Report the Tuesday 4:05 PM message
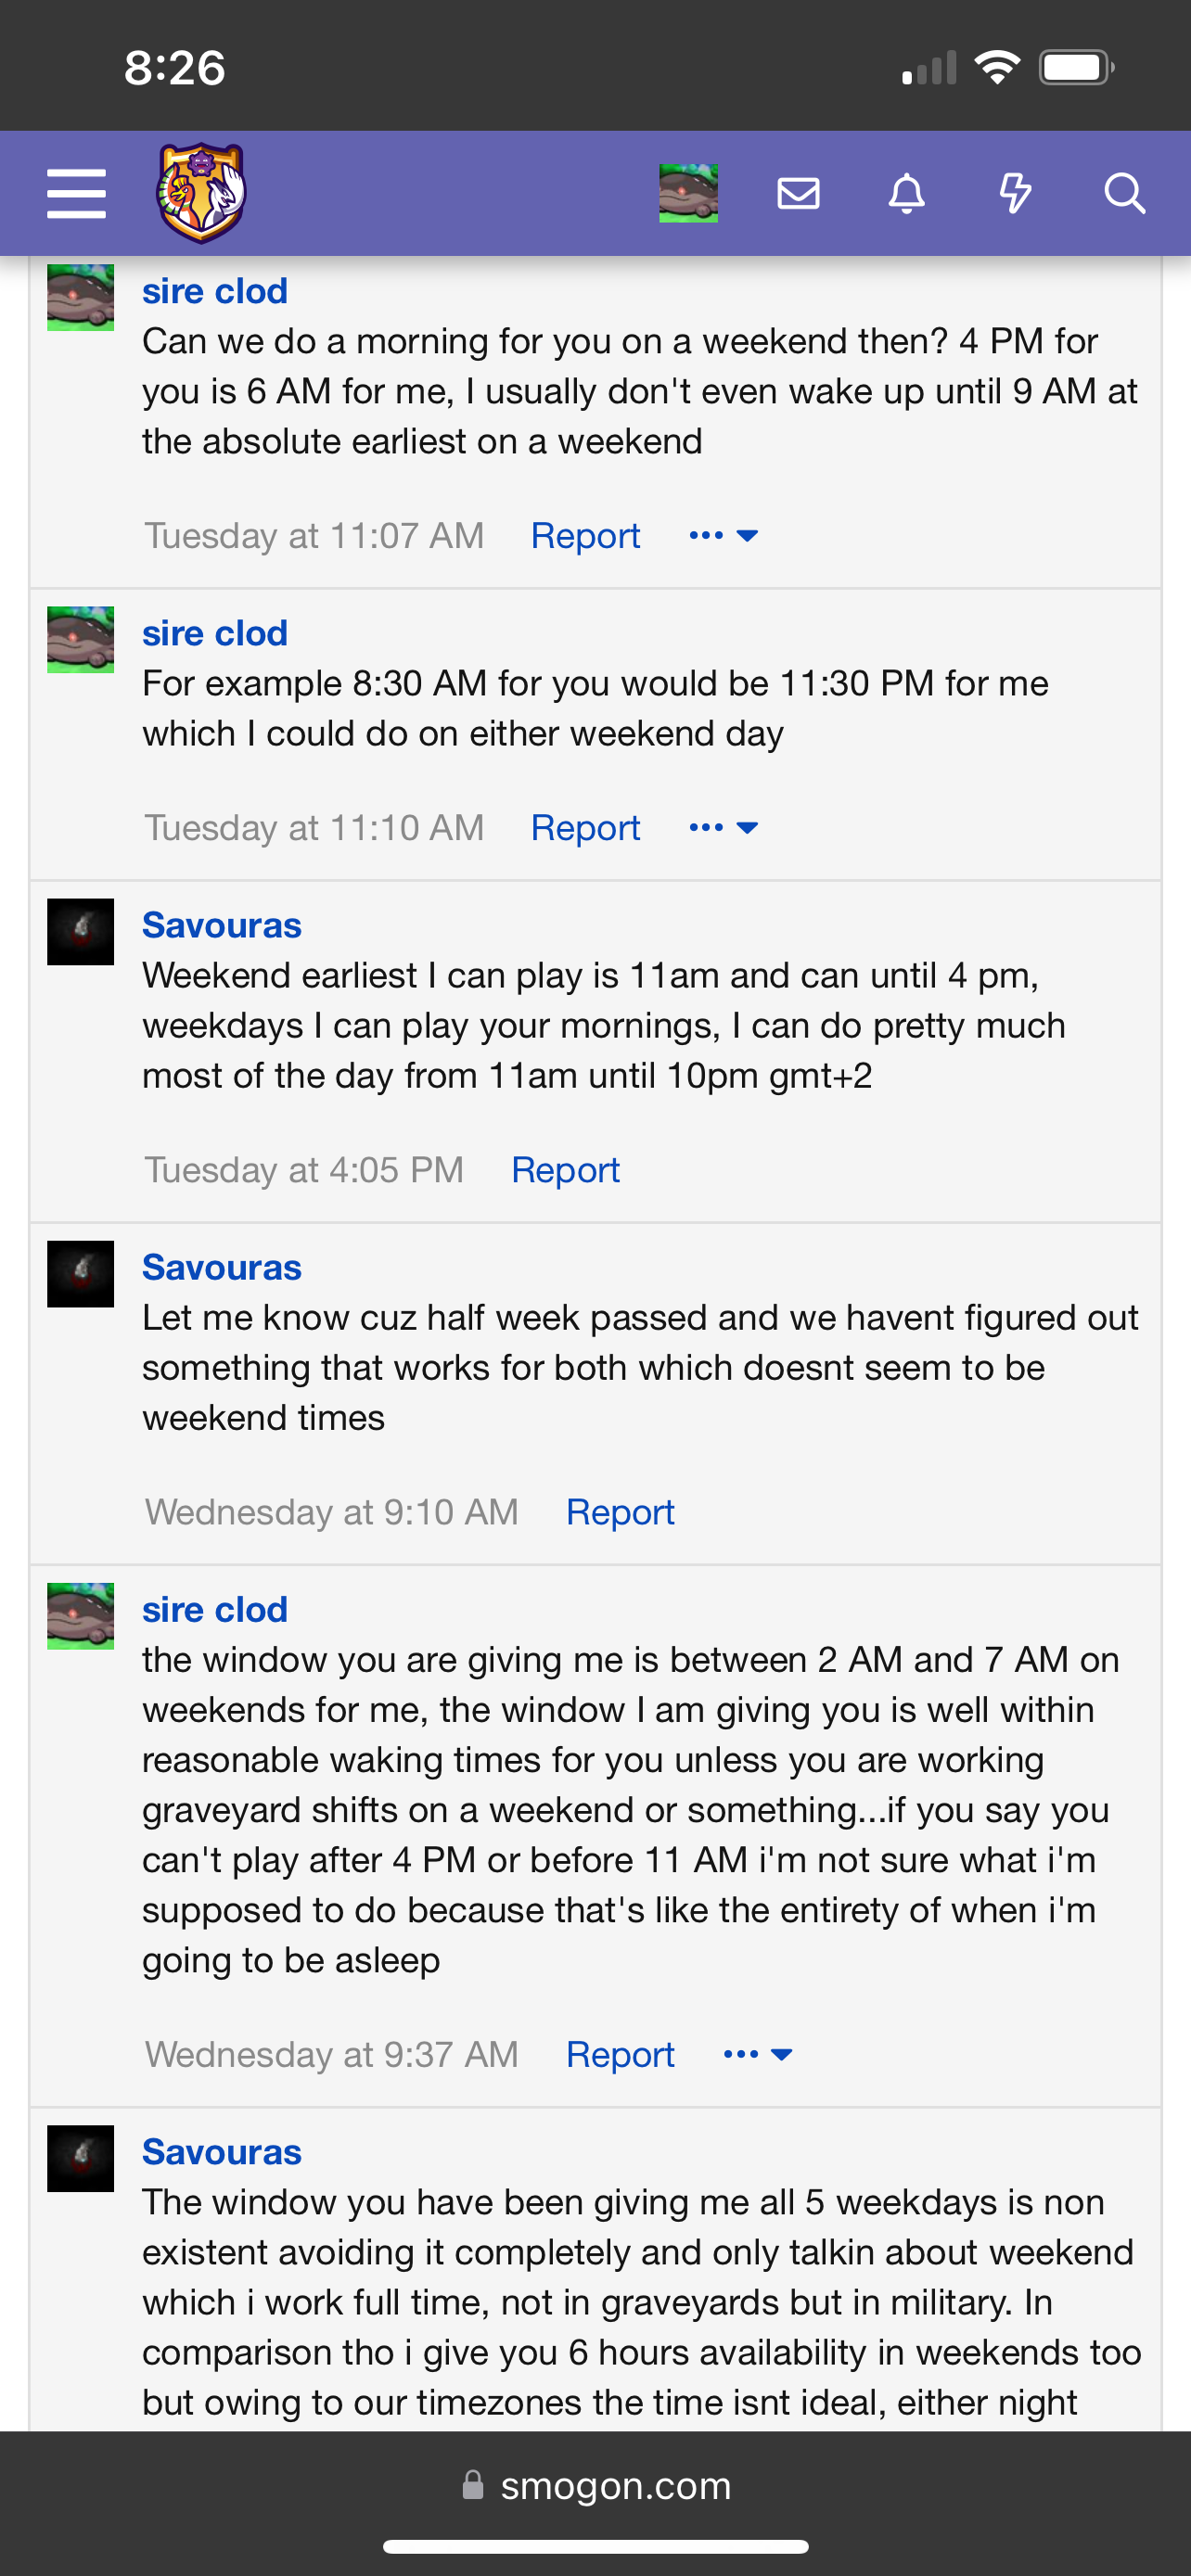This screenshot has width=1191, height=2576. (x=565, y=1170)
